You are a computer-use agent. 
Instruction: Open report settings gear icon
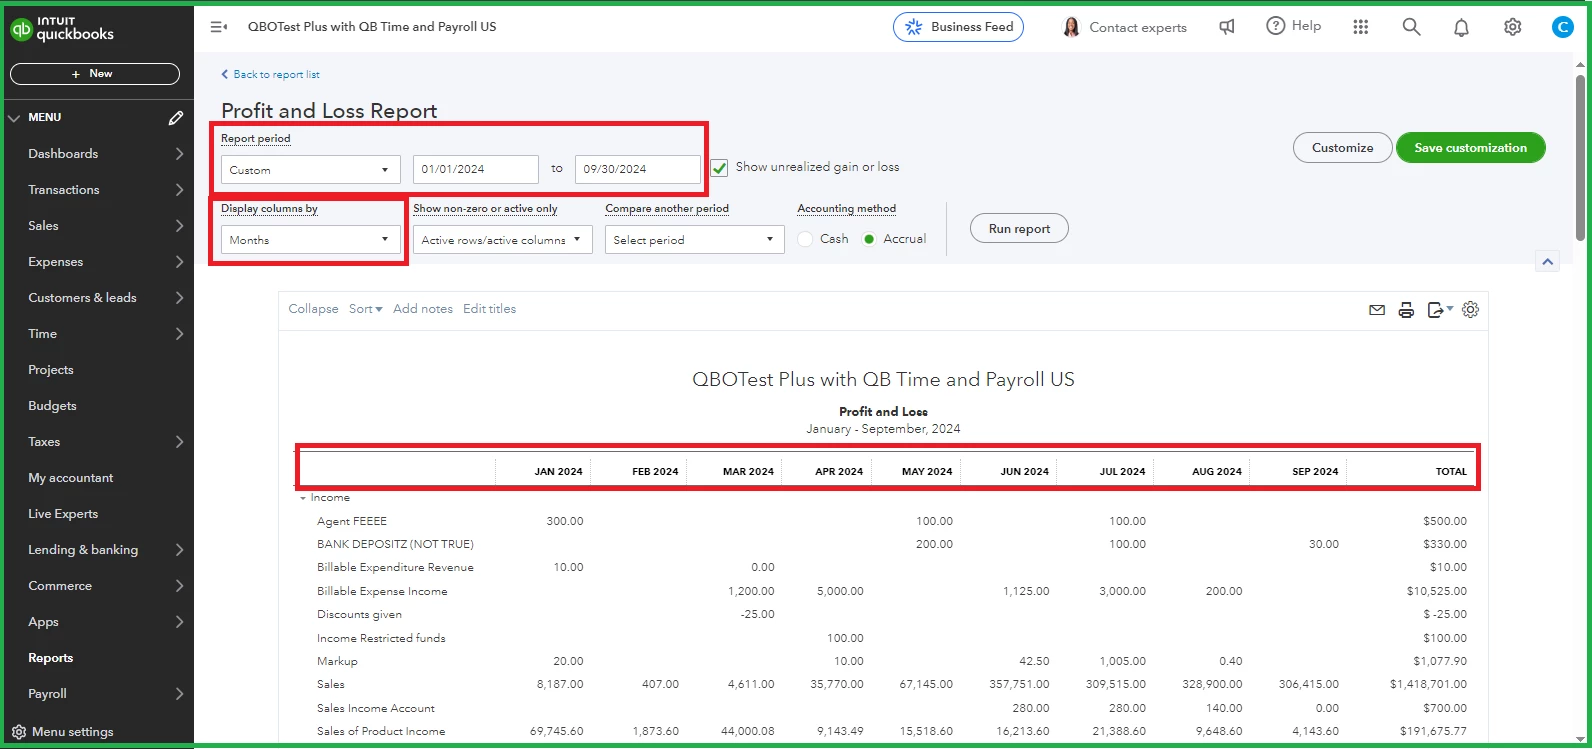pos(1470,310)
